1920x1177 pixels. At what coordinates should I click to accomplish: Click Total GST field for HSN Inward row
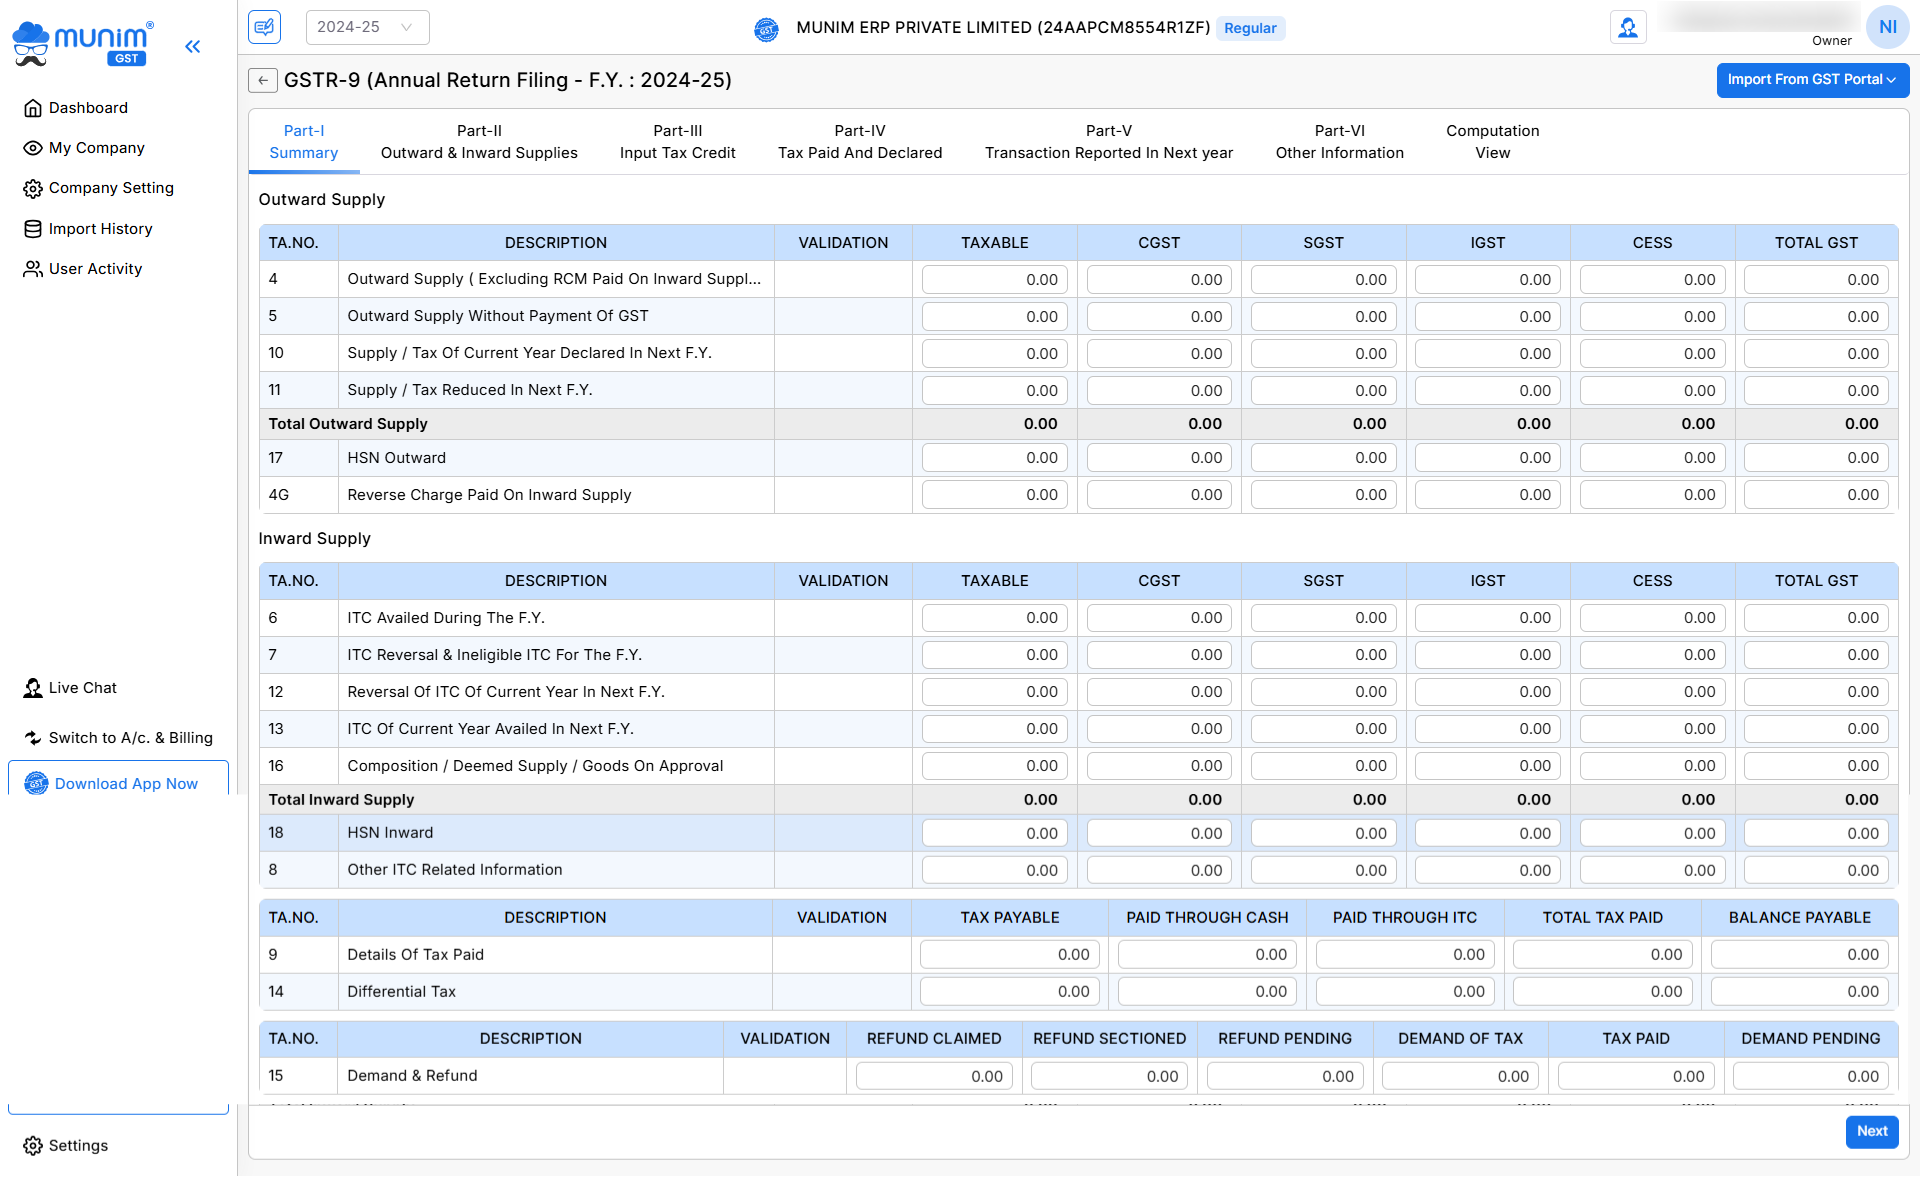(1816, 834)
